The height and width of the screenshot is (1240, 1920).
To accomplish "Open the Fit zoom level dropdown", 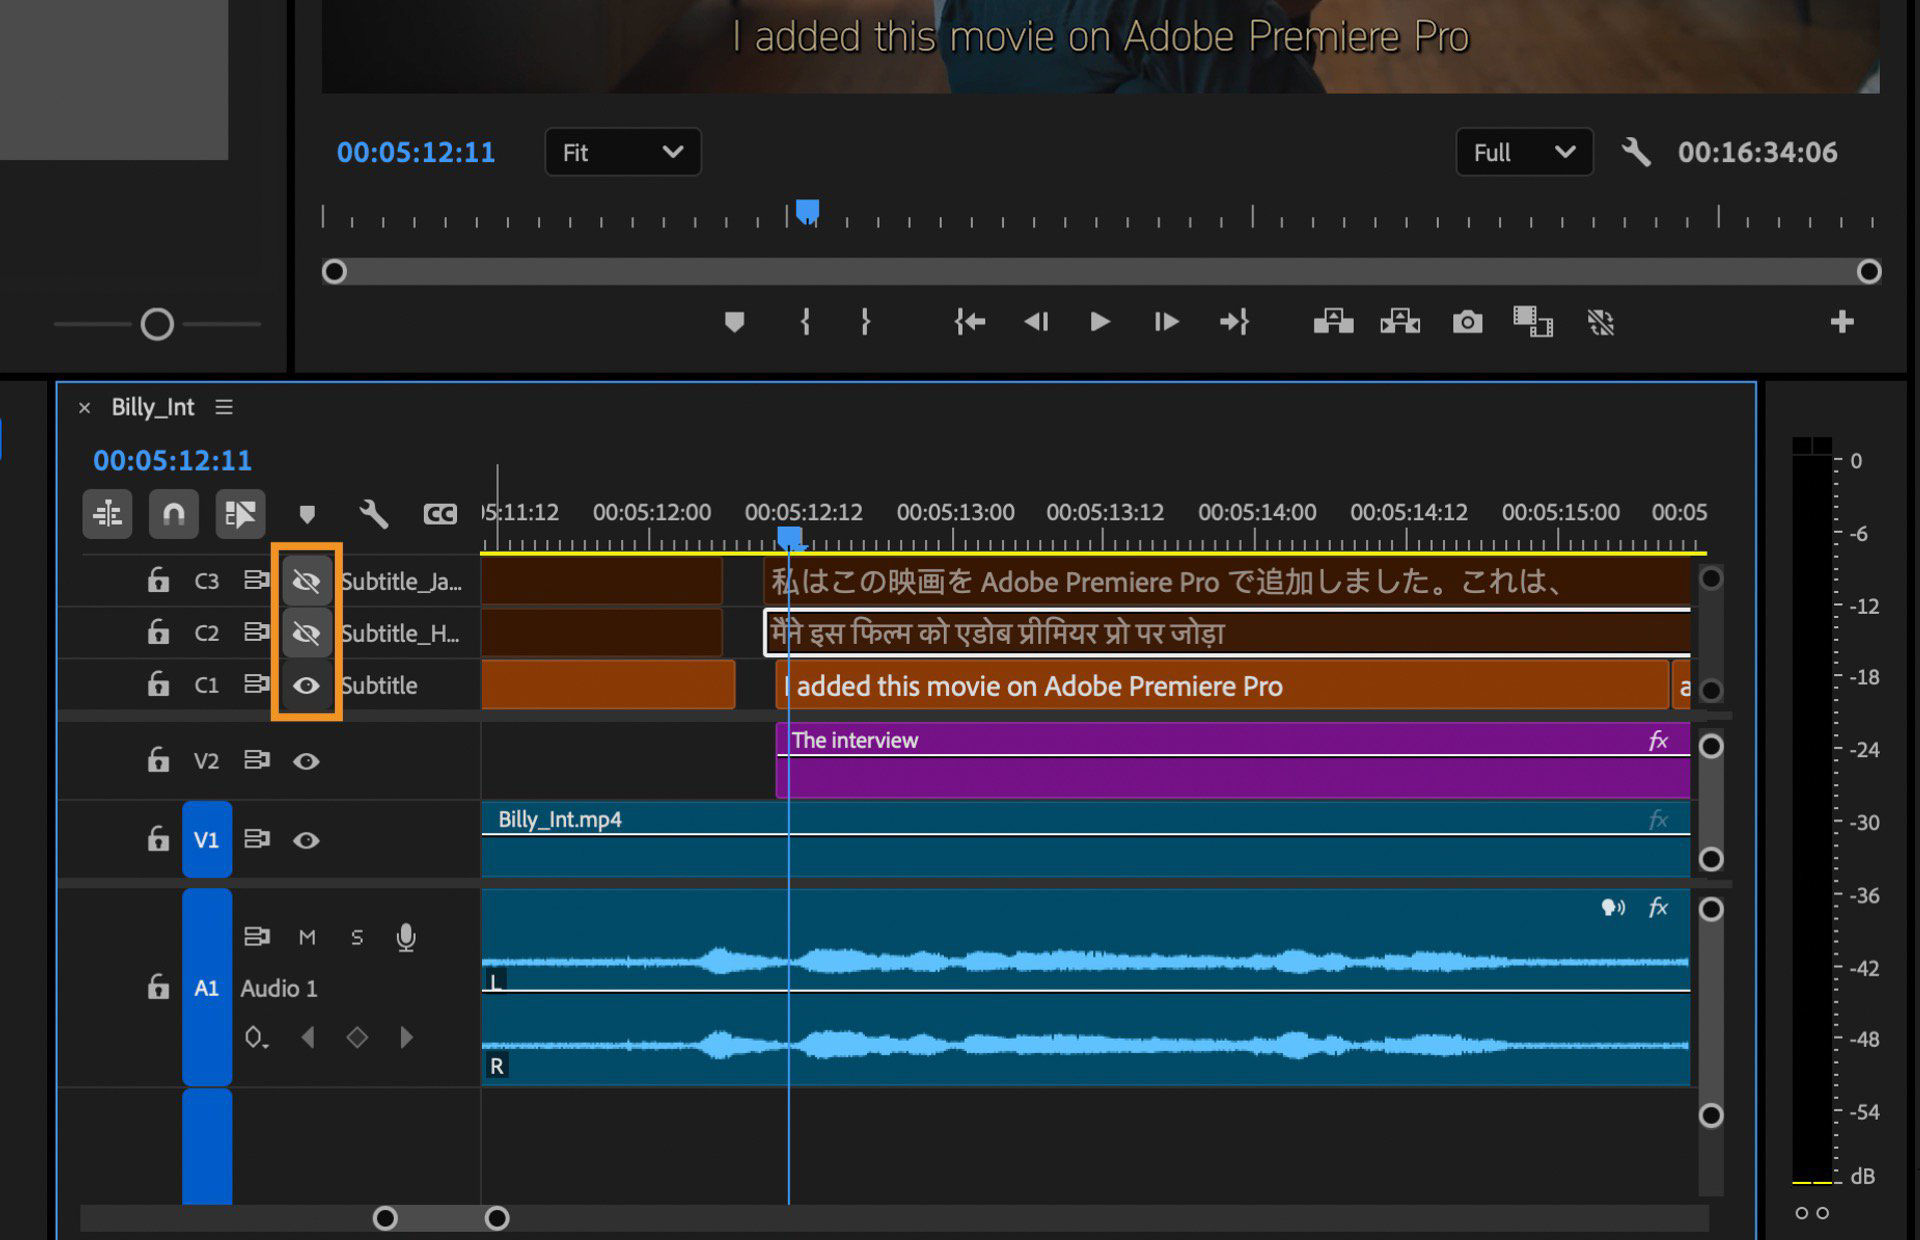I will pos(622,152).
